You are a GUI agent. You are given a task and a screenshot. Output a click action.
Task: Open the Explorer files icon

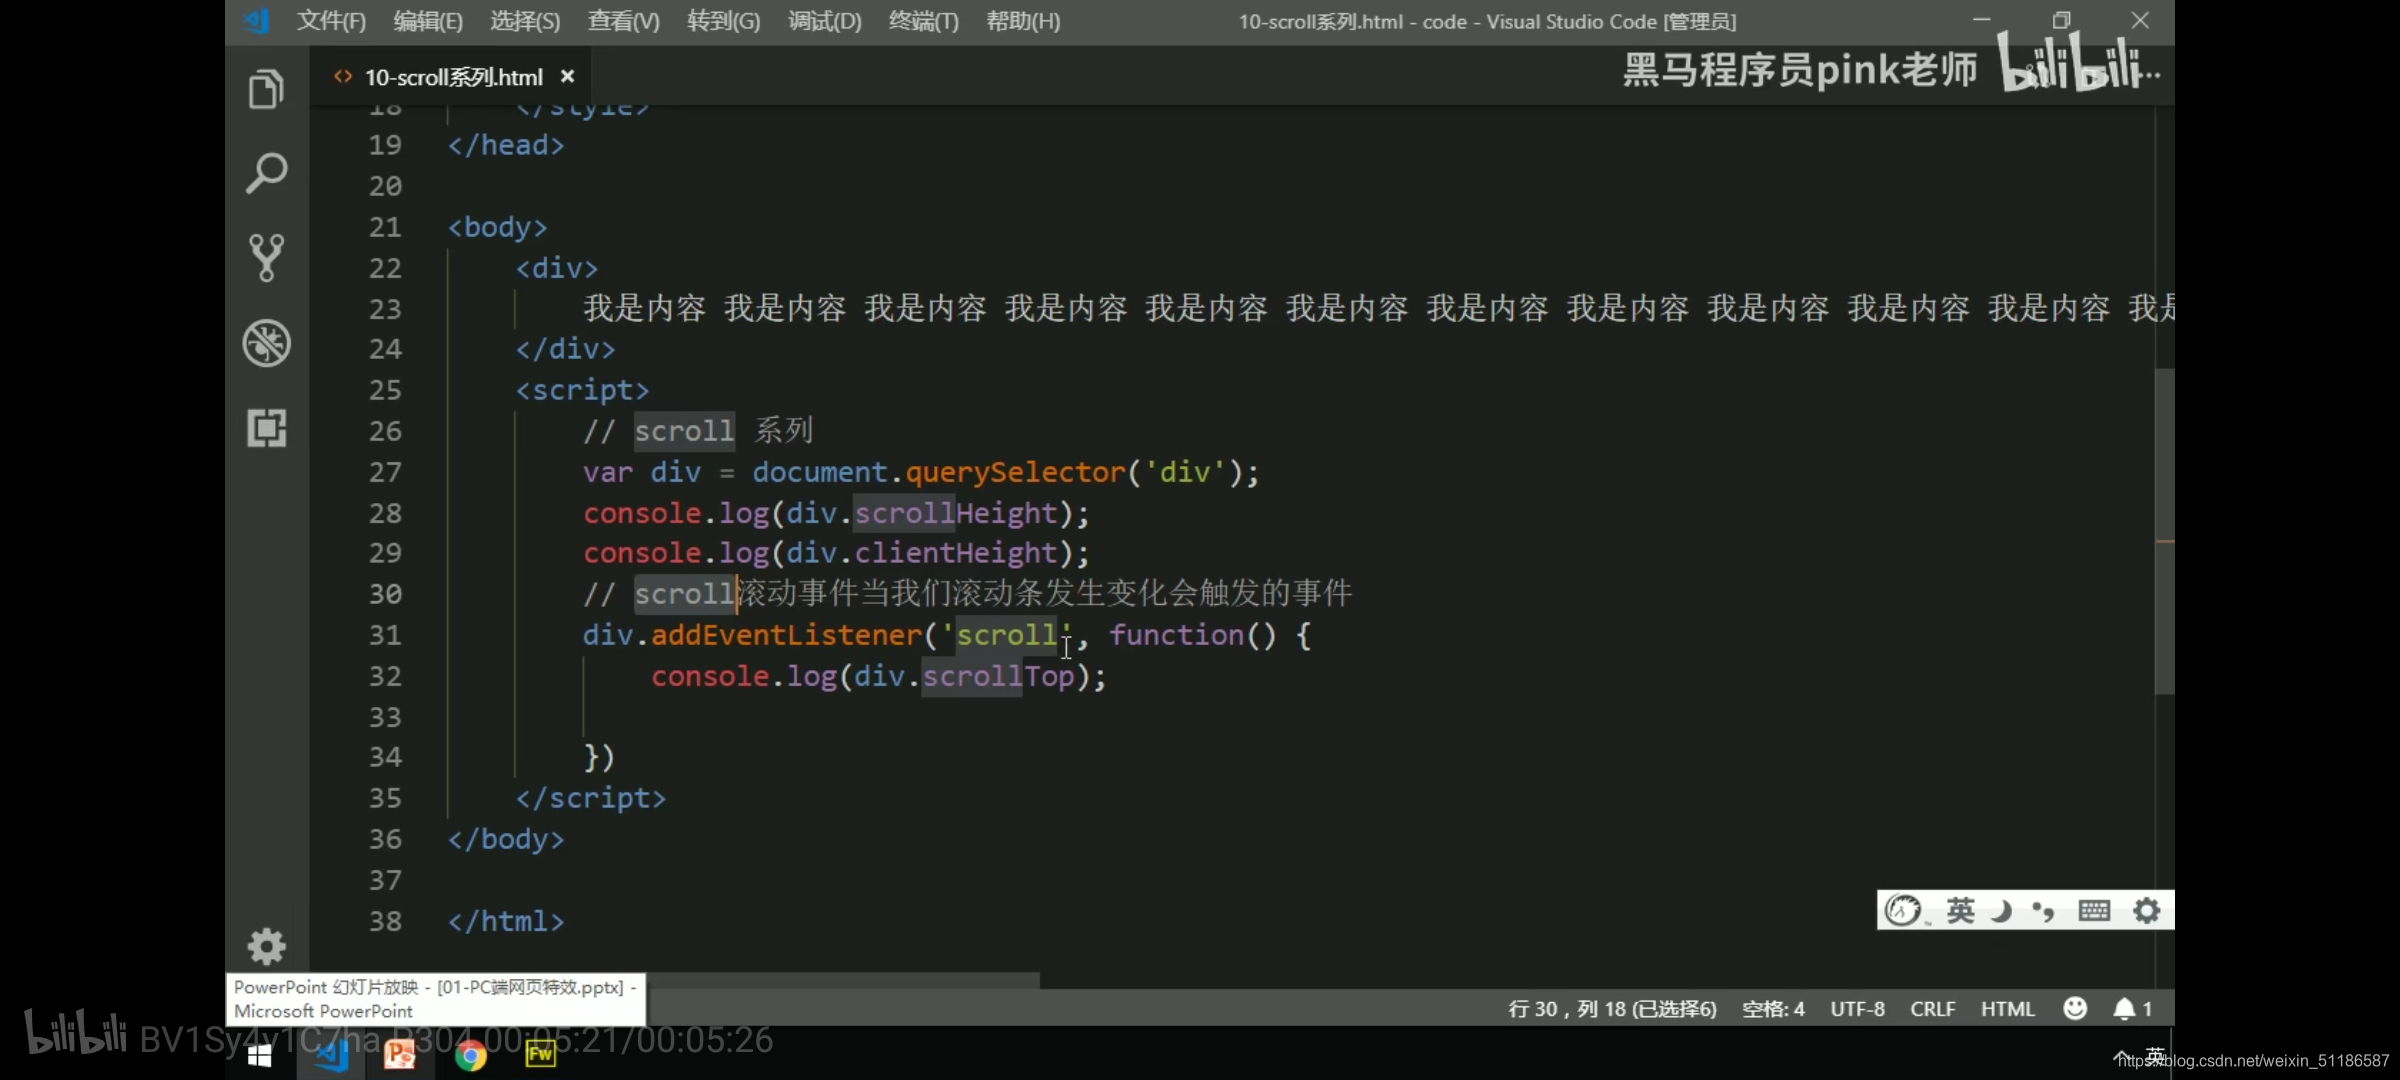[266, 90]
